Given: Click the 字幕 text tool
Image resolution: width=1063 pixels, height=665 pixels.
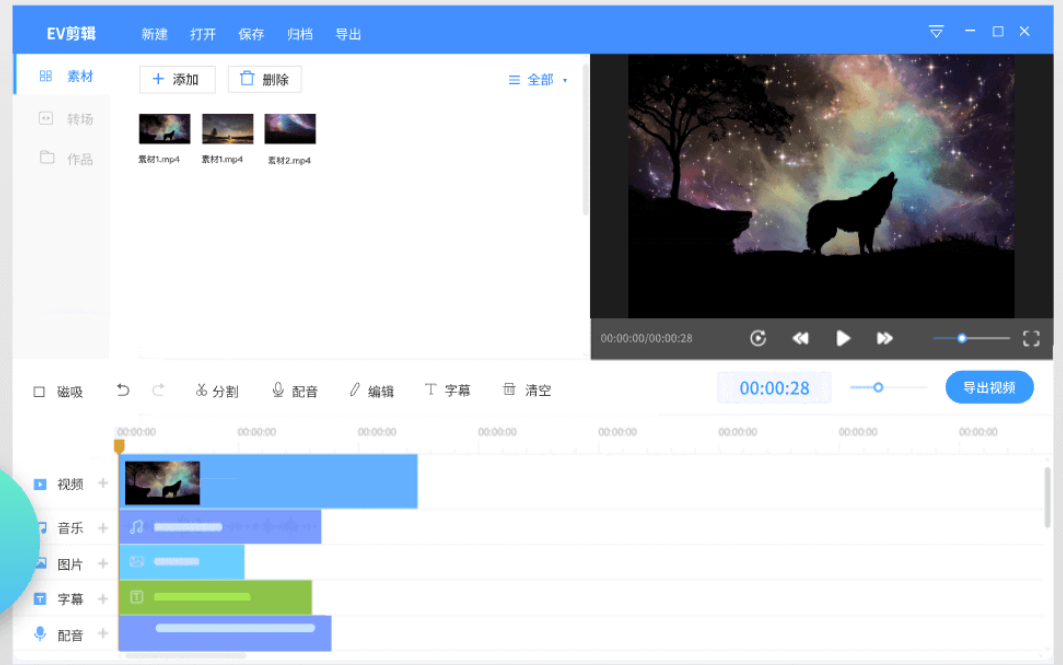Looking at the screenshot, I should click(x=447, y=390).
